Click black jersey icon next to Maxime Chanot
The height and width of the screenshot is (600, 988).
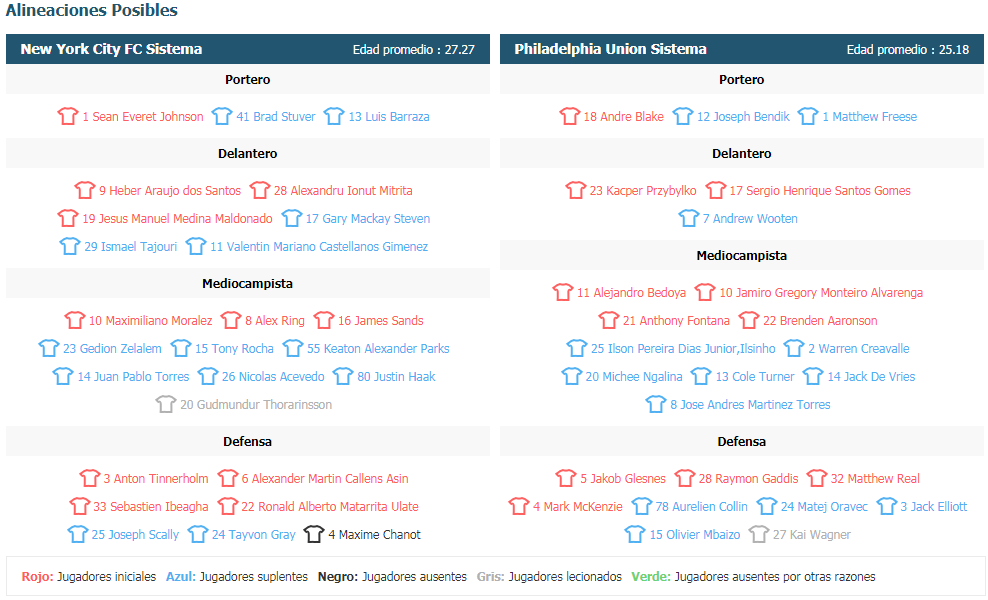tap(313, 534)
